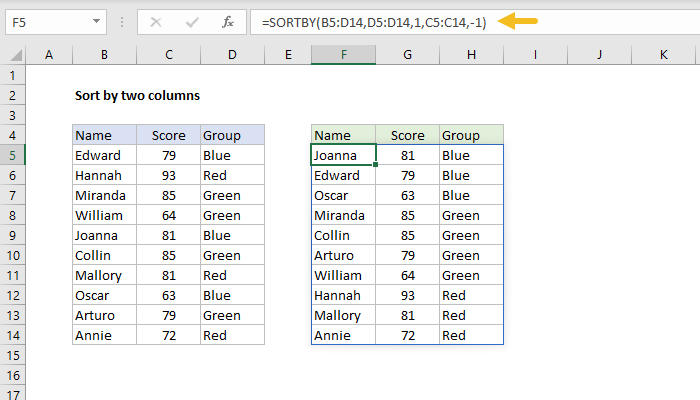Select cell B5 containing Edward

point(104,155)
